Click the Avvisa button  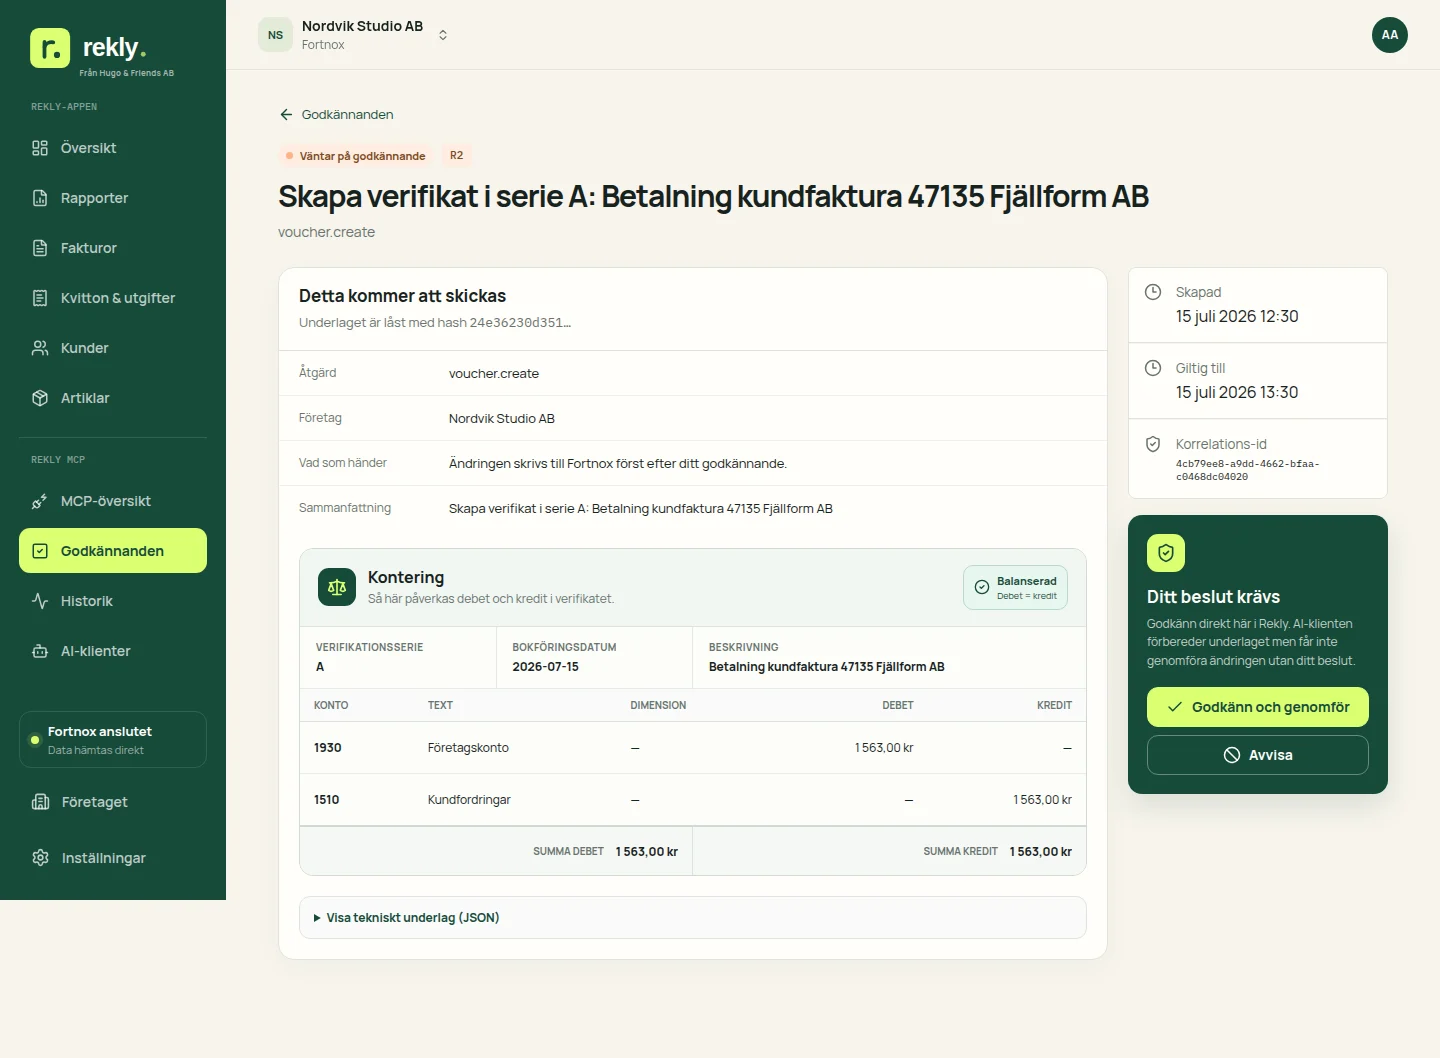click(x=1258, y=755)
